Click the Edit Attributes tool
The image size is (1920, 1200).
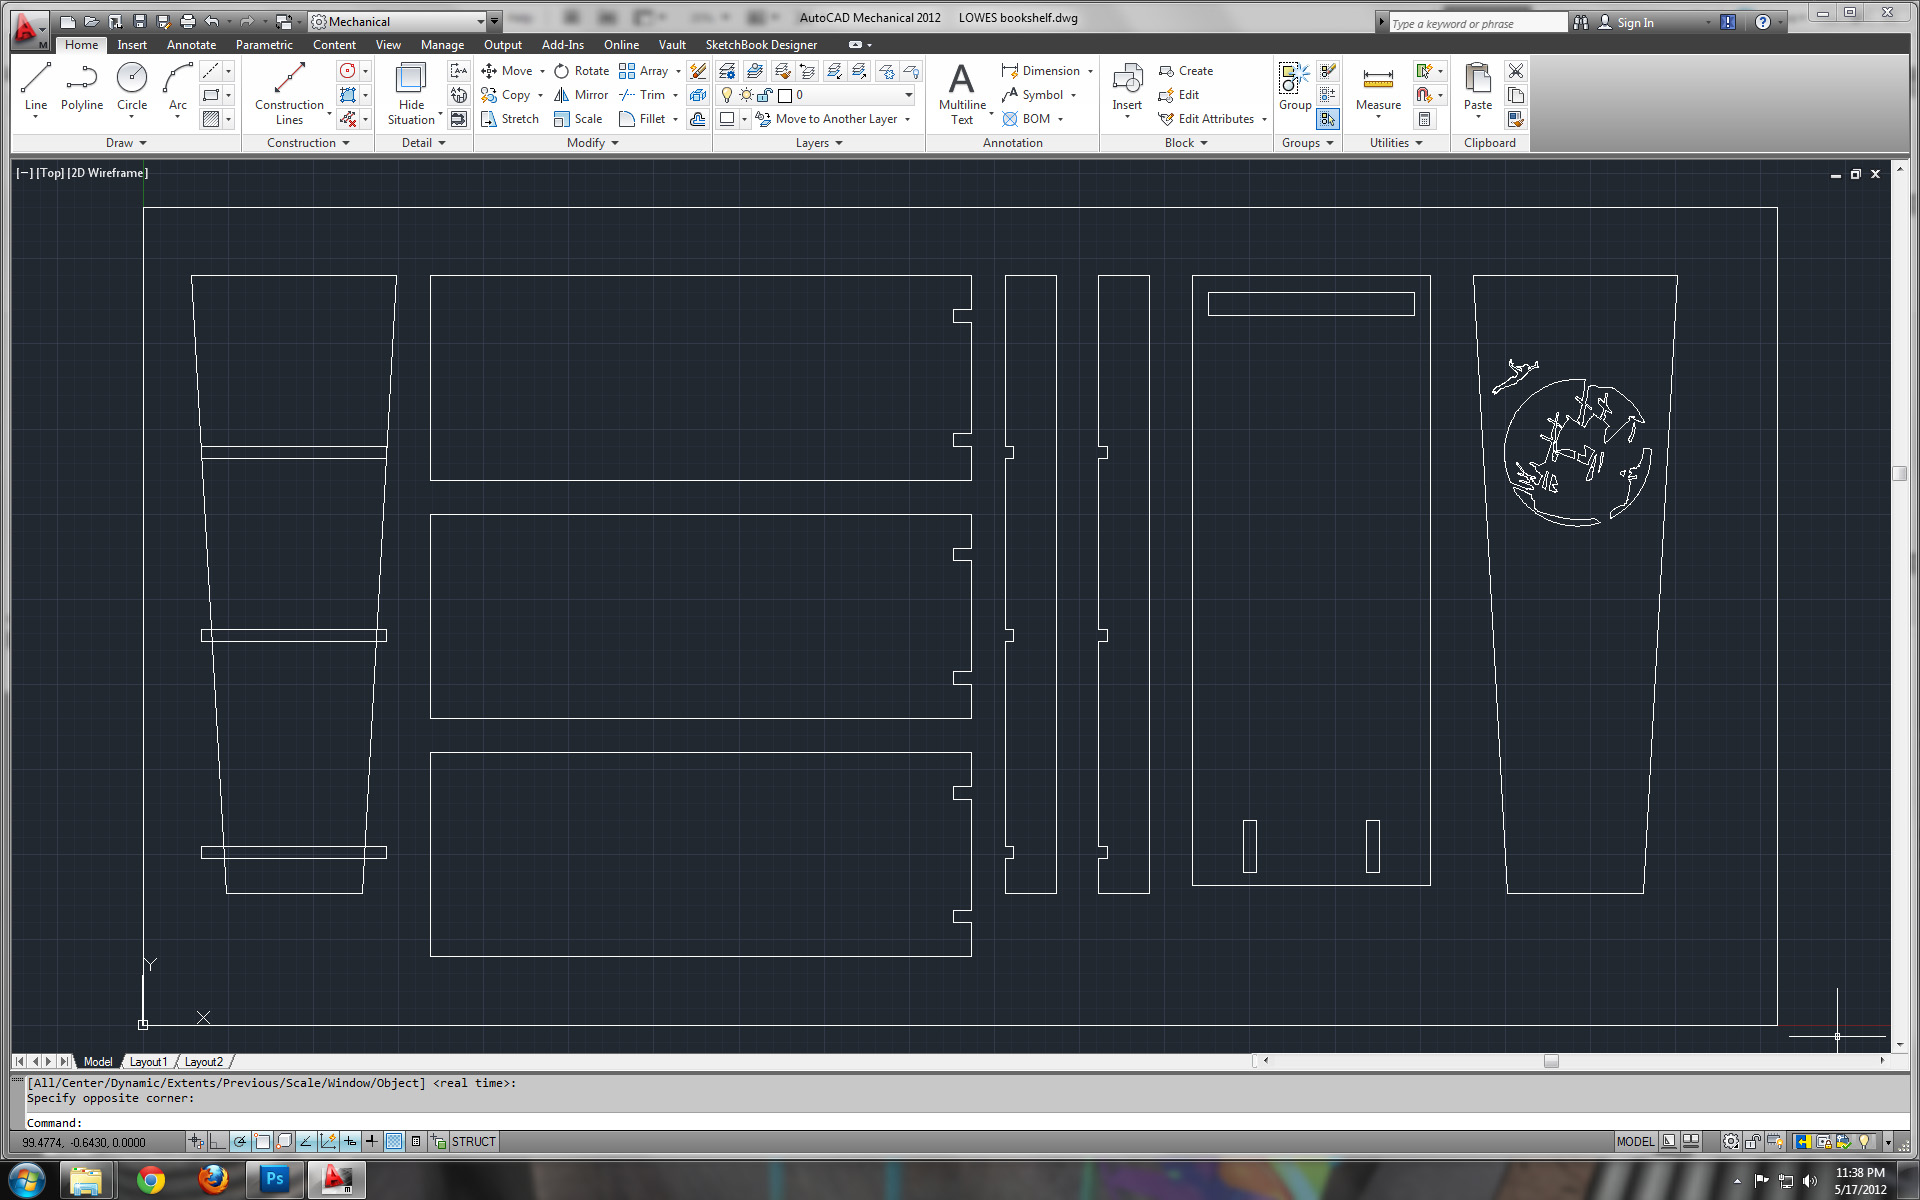tap(1206, 119)
